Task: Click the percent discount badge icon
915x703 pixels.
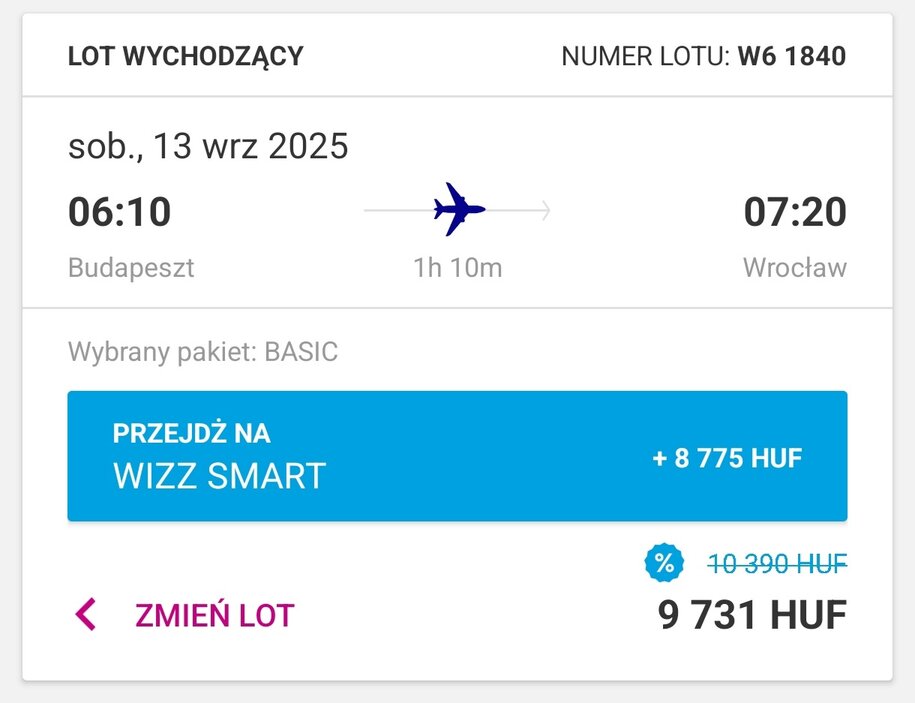Action: [663, 563]
